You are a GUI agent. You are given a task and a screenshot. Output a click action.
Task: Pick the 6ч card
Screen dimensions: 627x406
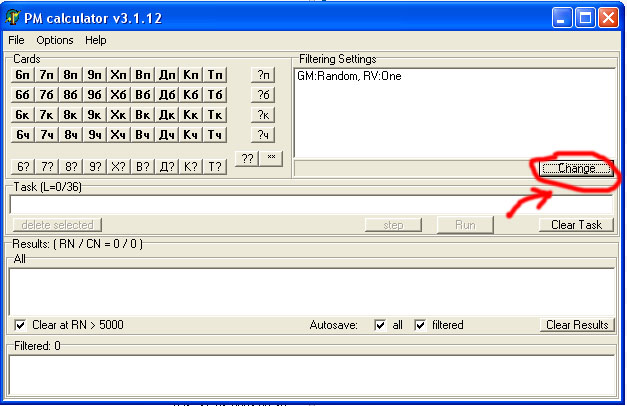pyautogui.click(x=23, y=135)
